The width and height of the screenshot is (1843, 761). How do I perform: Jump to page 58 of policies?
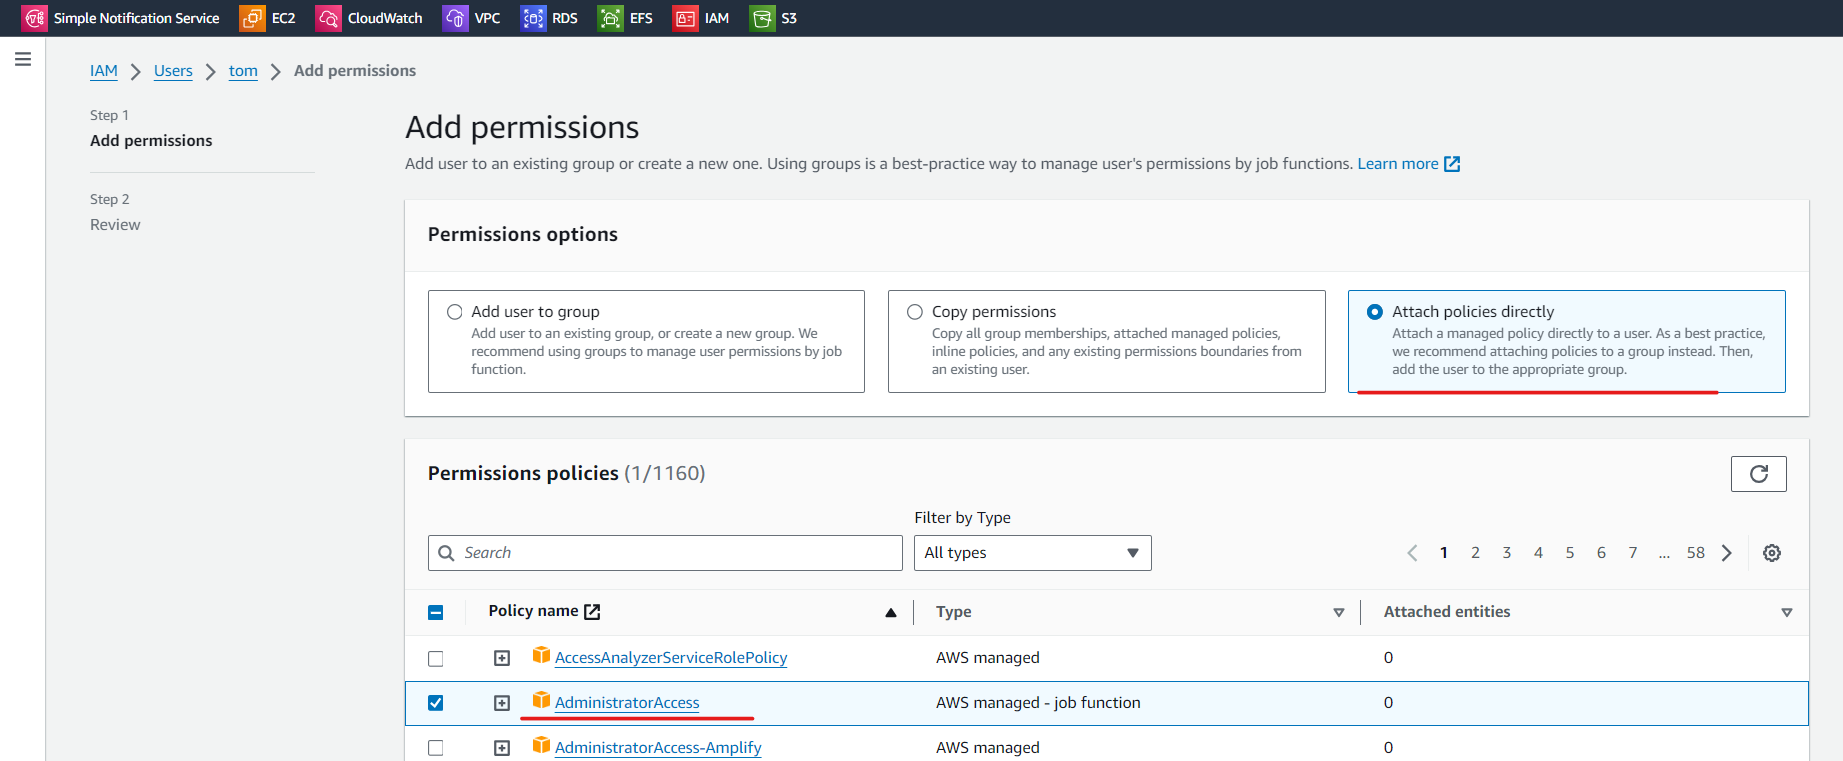tap(1696, 553)
